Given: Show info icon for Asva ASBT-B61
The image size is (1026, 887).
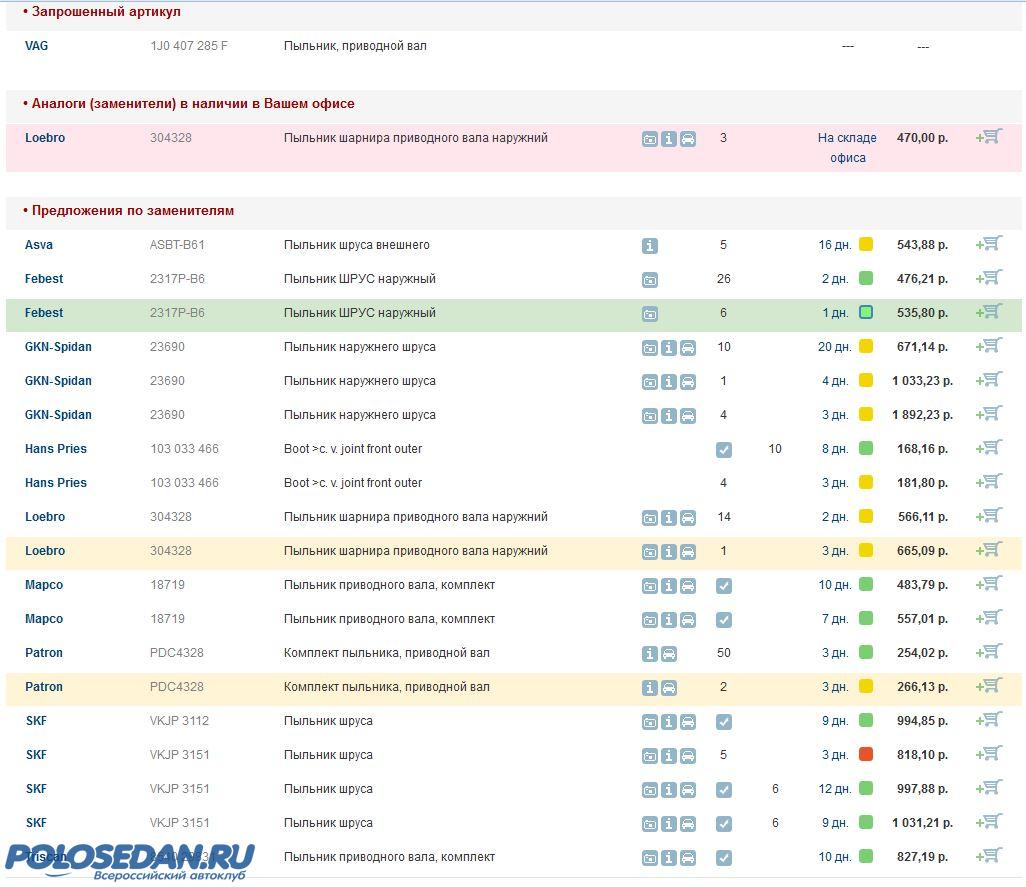Looking at the screenshot, I should pos(650,246).
